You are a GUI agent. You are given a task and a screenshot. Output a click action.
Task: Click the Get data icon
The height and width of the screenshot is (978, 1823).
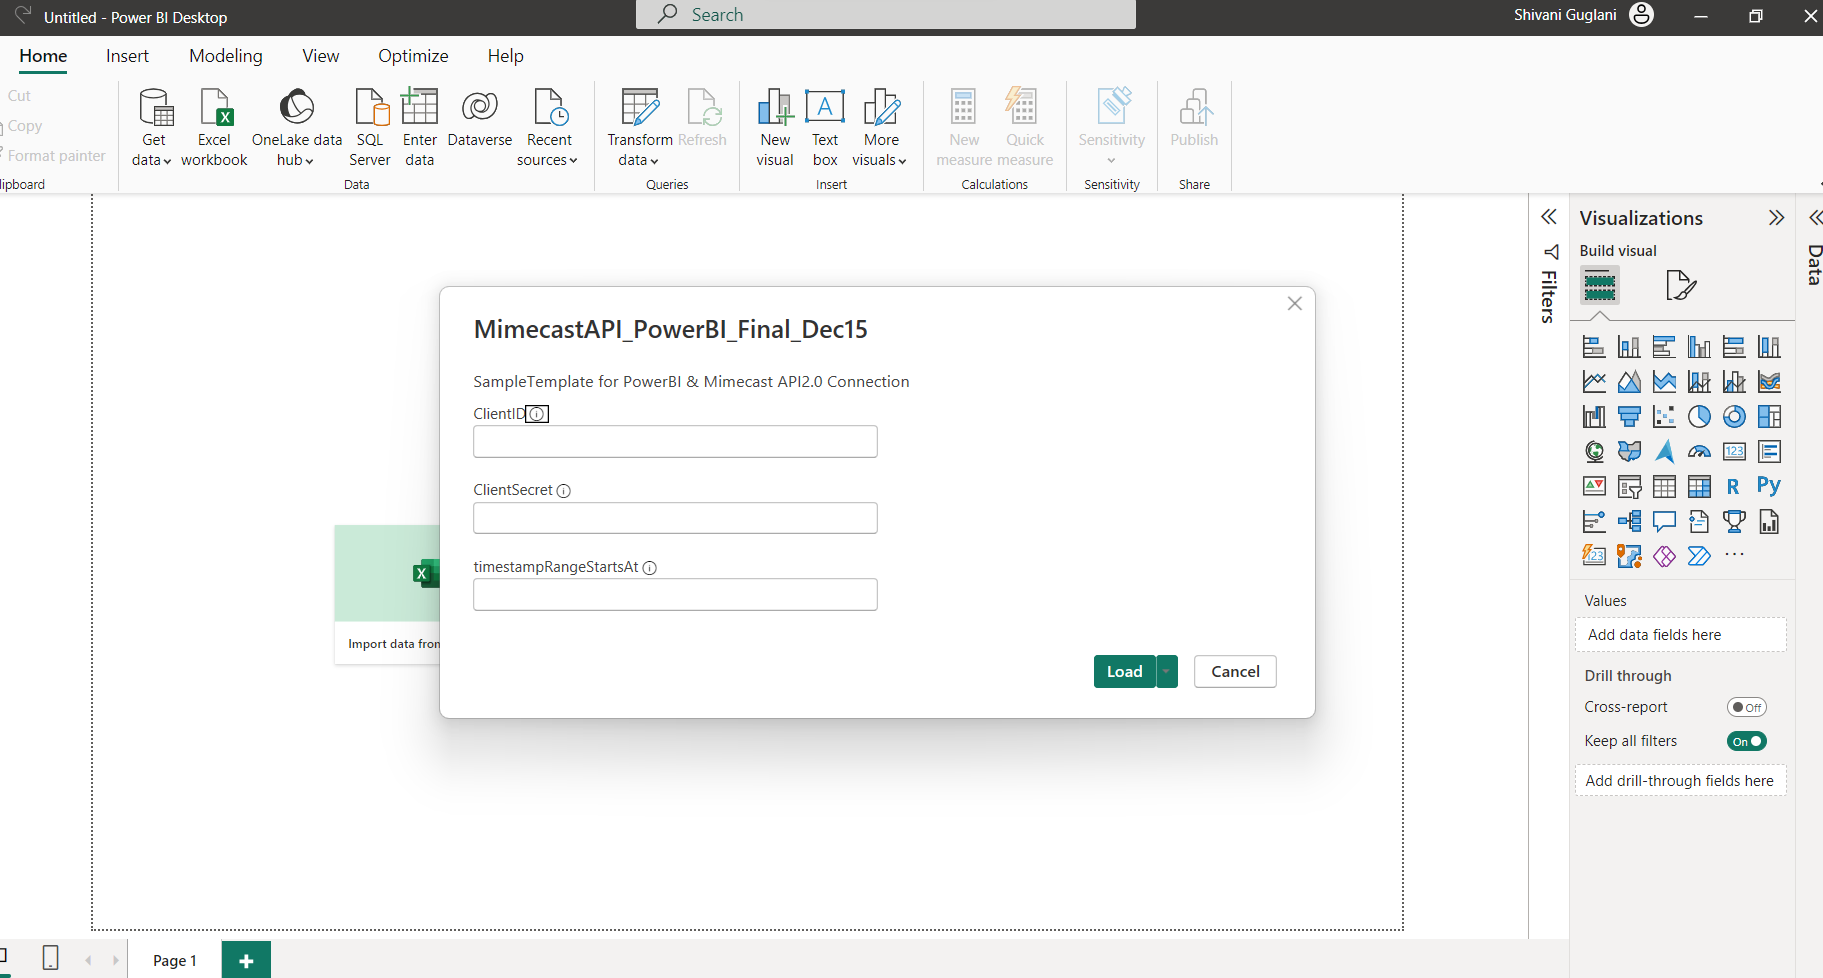(x=154, y=108)
